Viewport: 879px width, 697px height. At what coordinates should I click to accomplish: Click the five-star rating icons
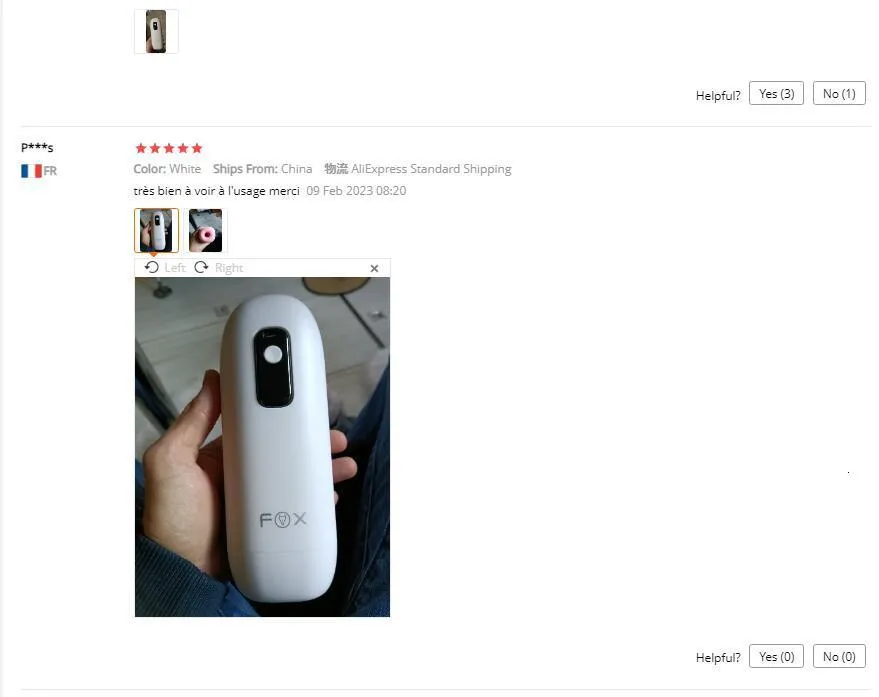click(169, 149)
